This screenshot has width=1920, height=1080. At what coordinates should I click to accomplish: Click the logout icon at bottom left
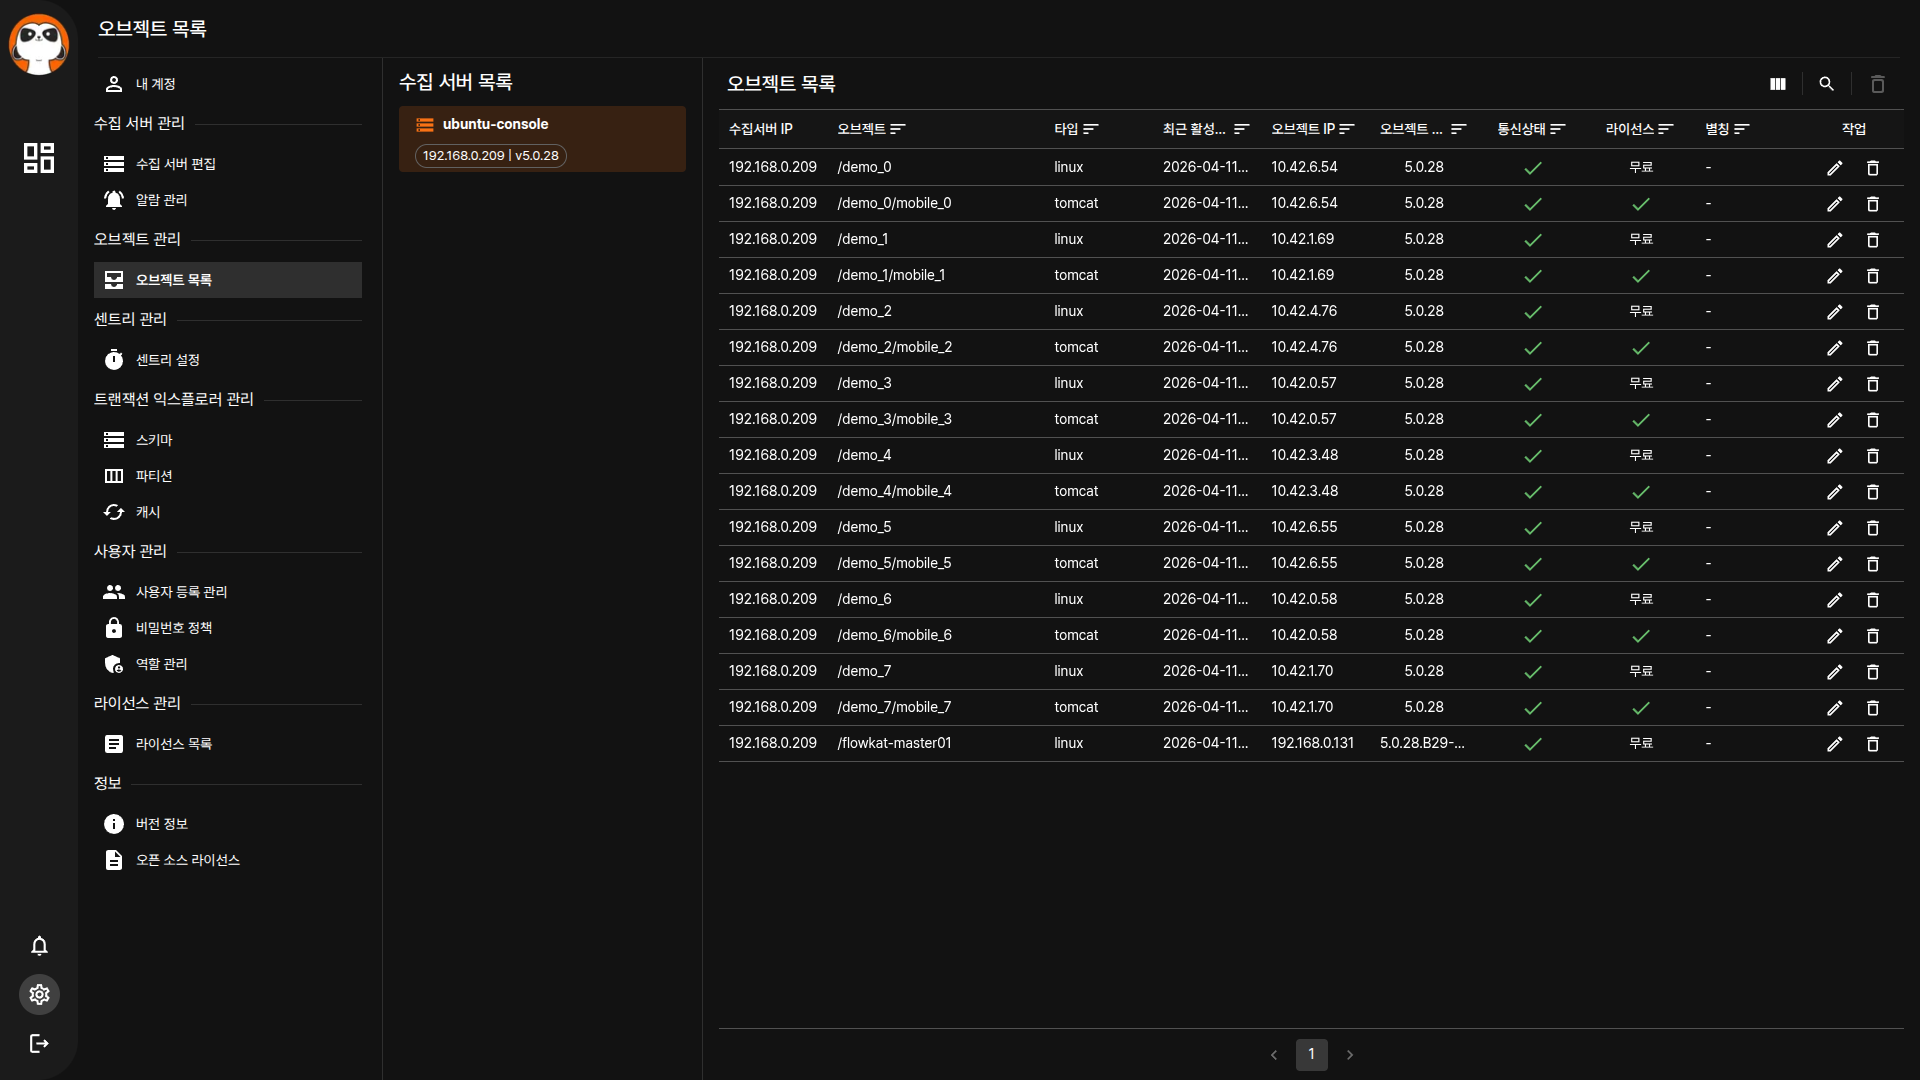point(39,1044)
